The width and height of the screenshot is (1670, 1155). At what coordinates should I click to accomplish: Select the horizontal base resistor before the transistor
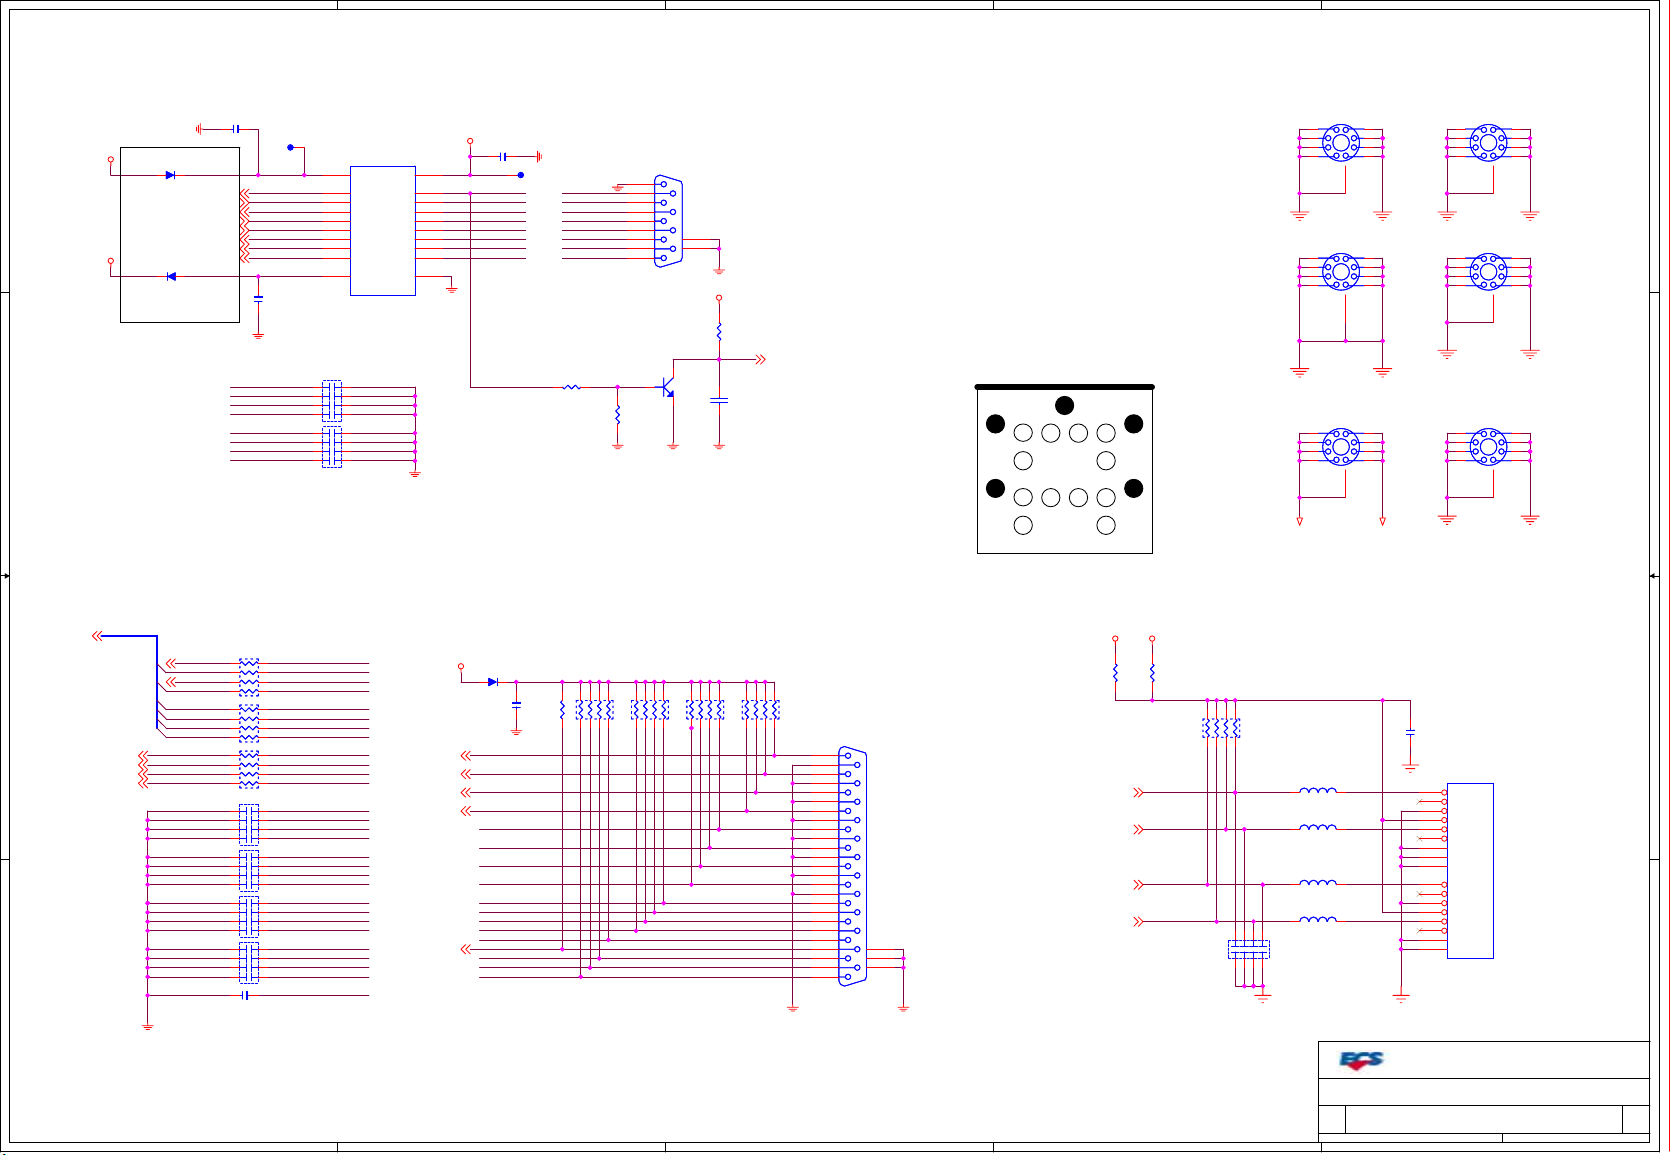click(x=572, y=387)
